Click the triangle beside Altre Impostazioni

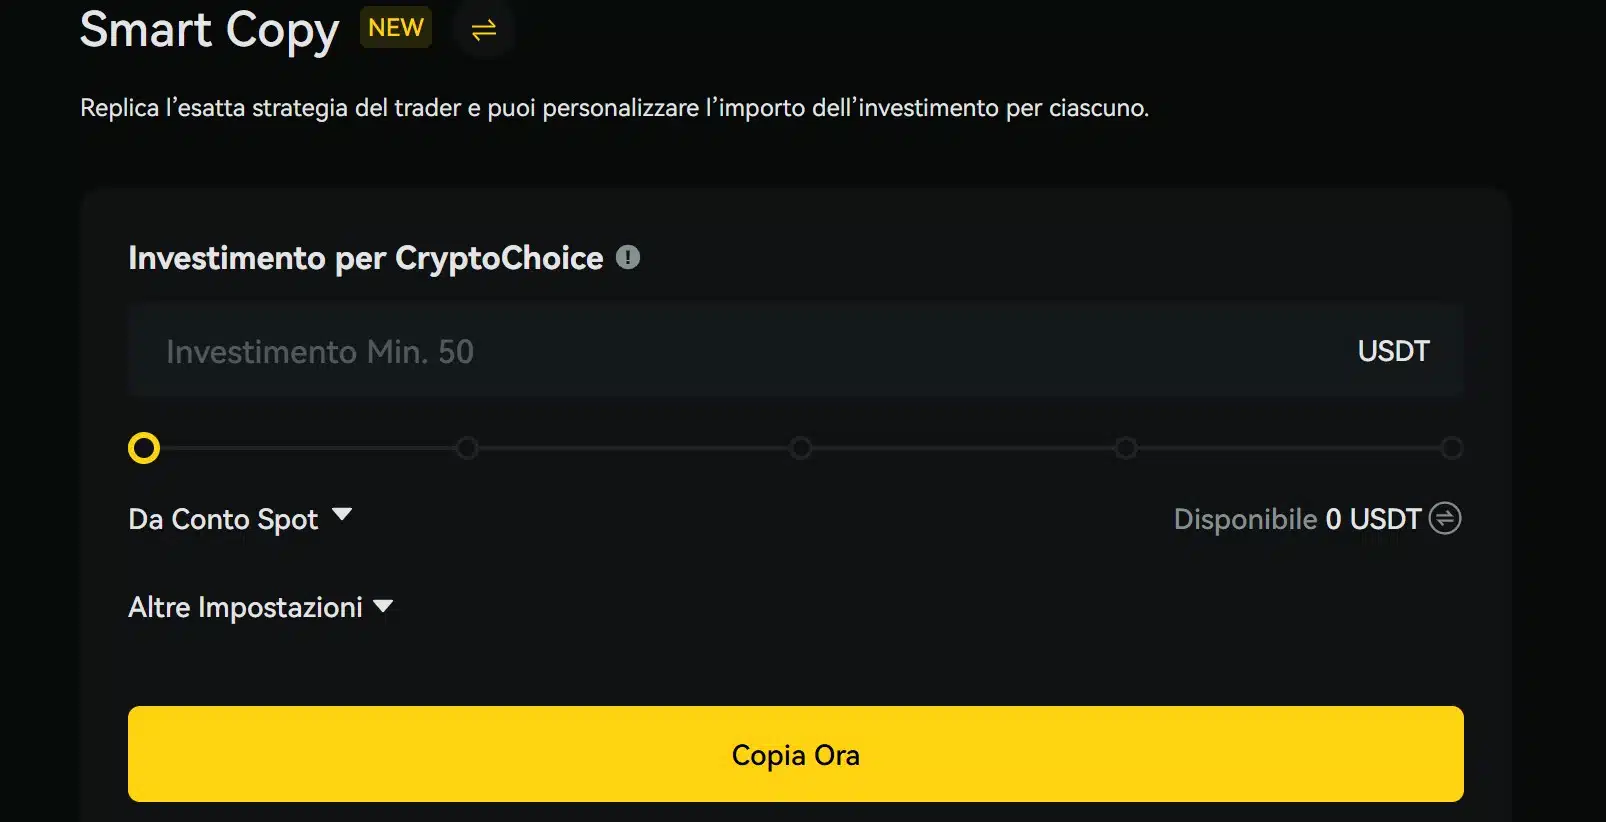point(383,604)
